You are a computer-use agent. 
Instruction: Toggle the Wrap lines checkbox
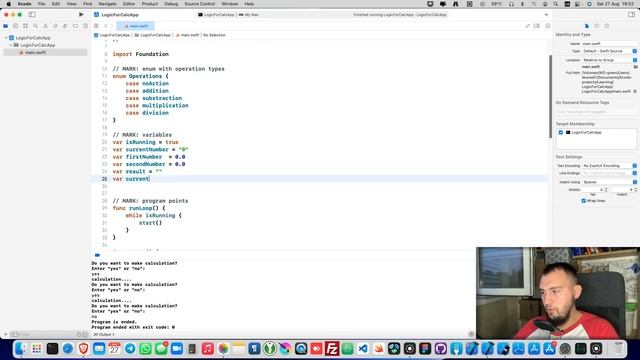584,201
